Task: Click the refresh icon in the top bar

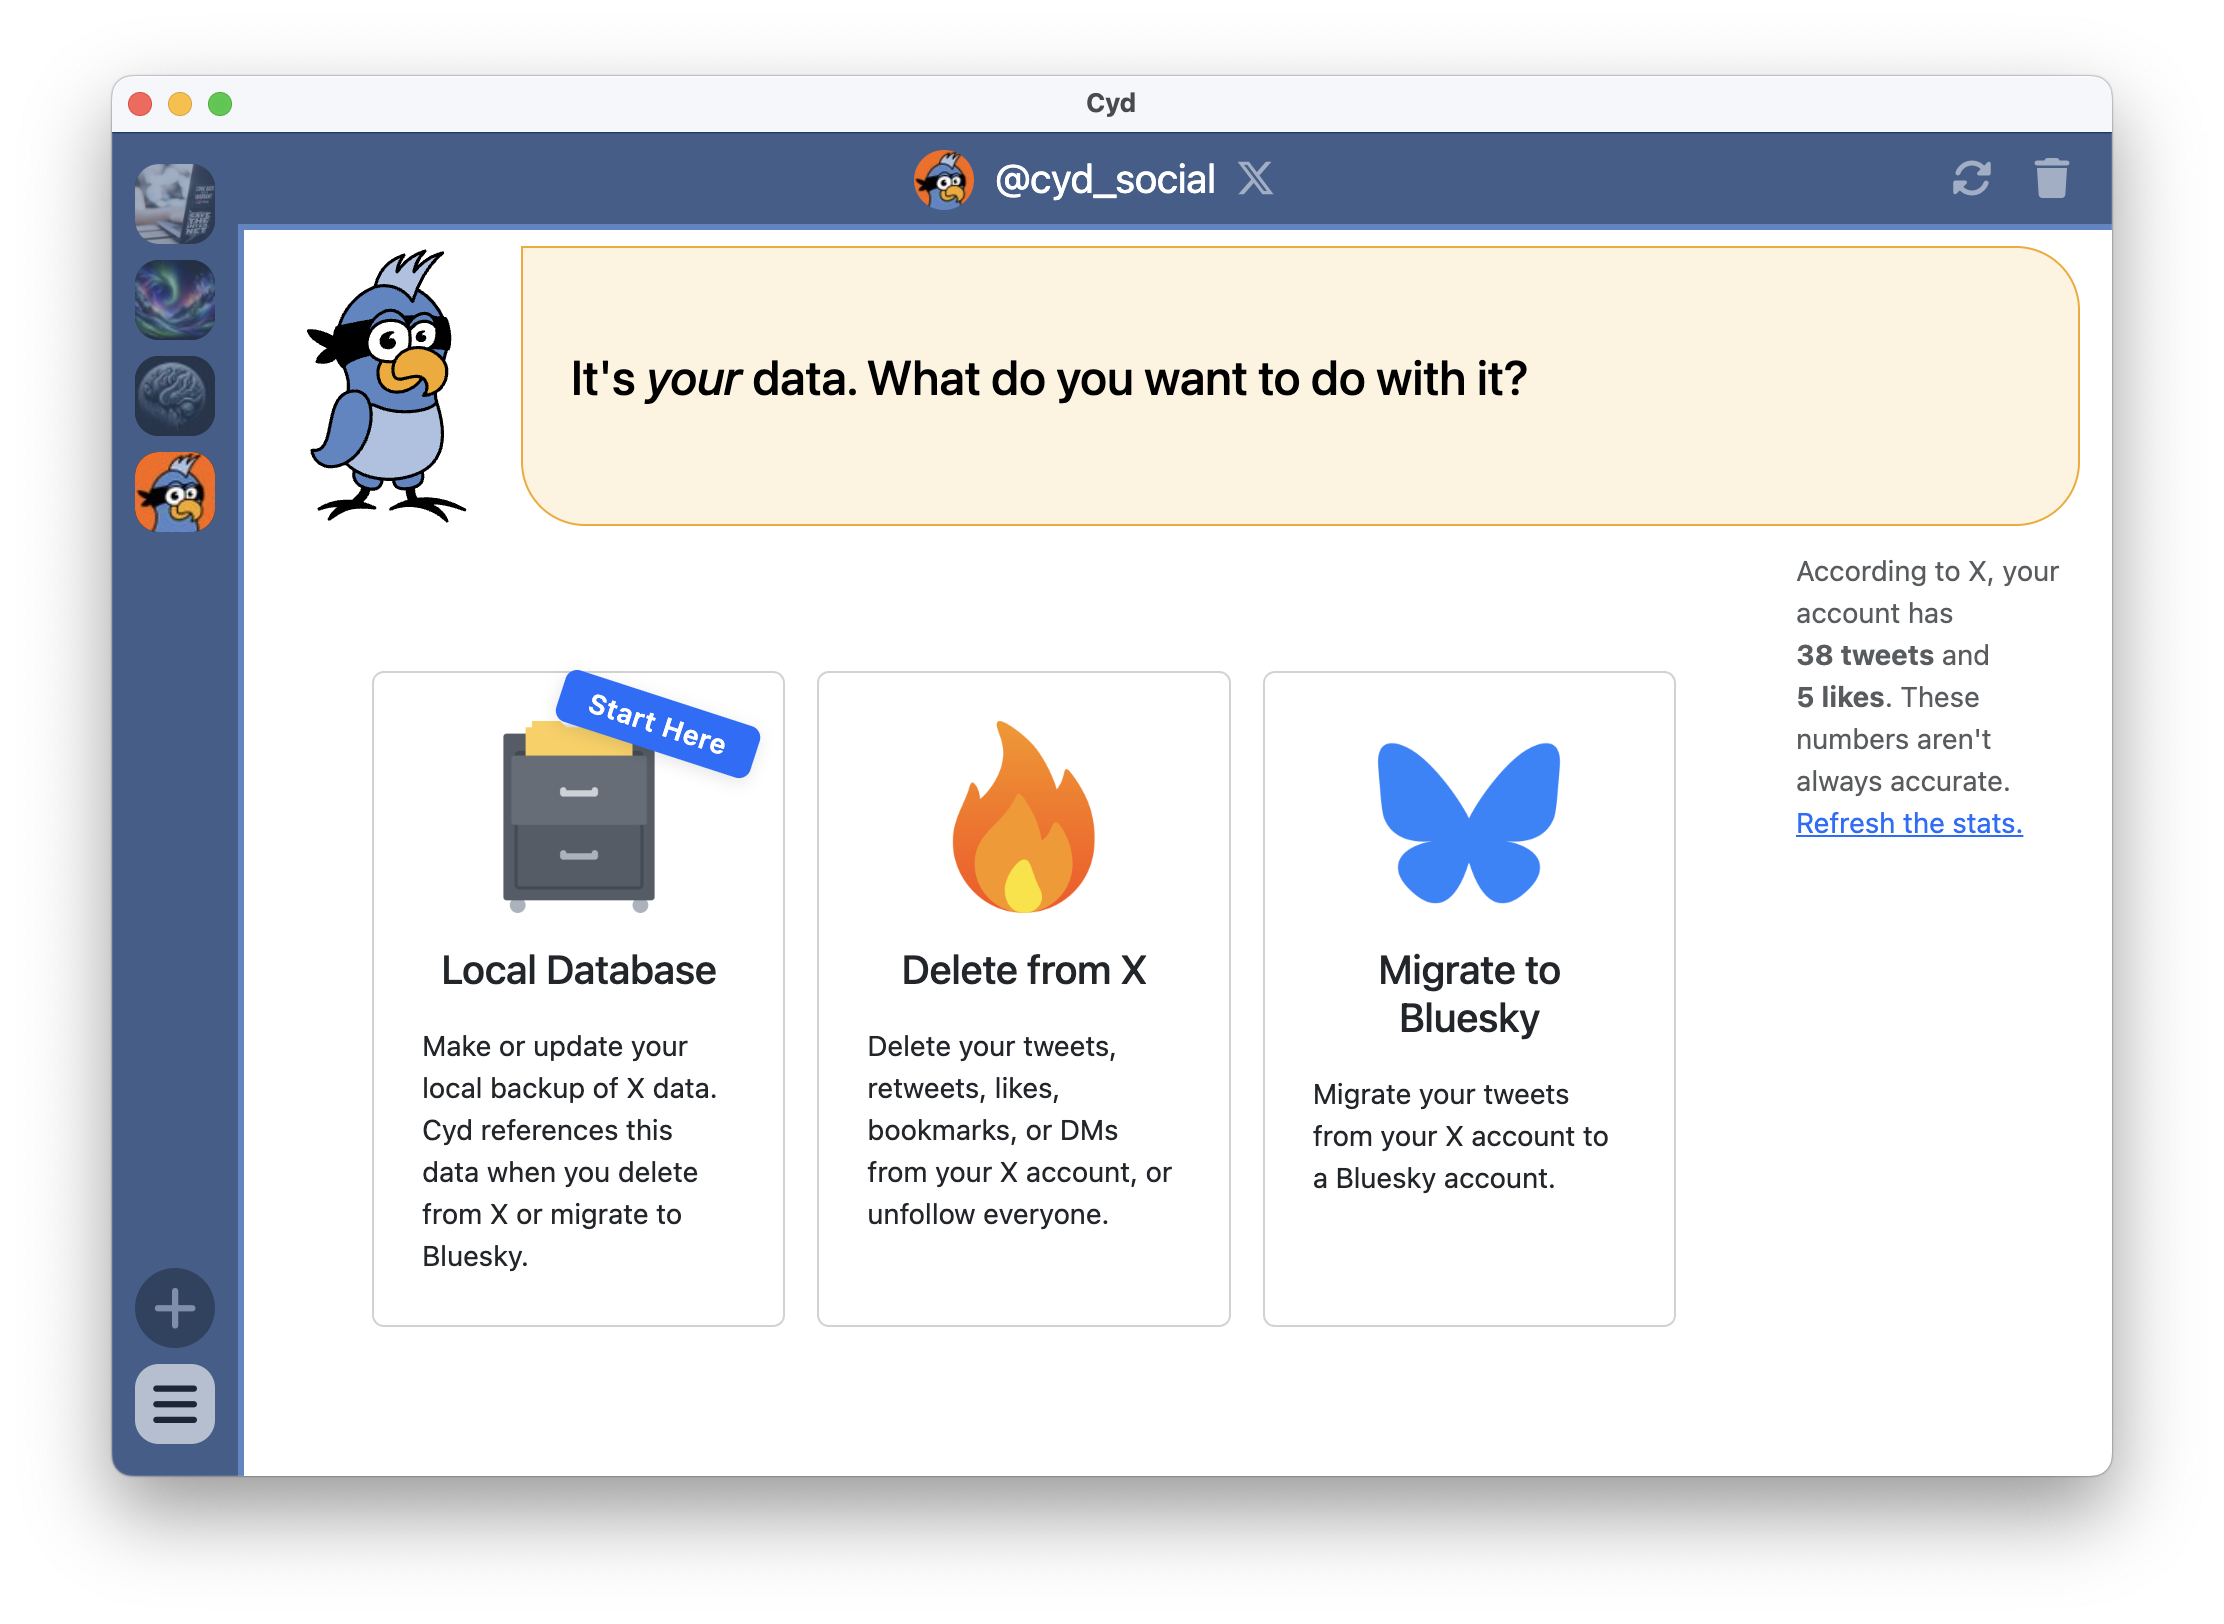Action: click(1973, 179)
